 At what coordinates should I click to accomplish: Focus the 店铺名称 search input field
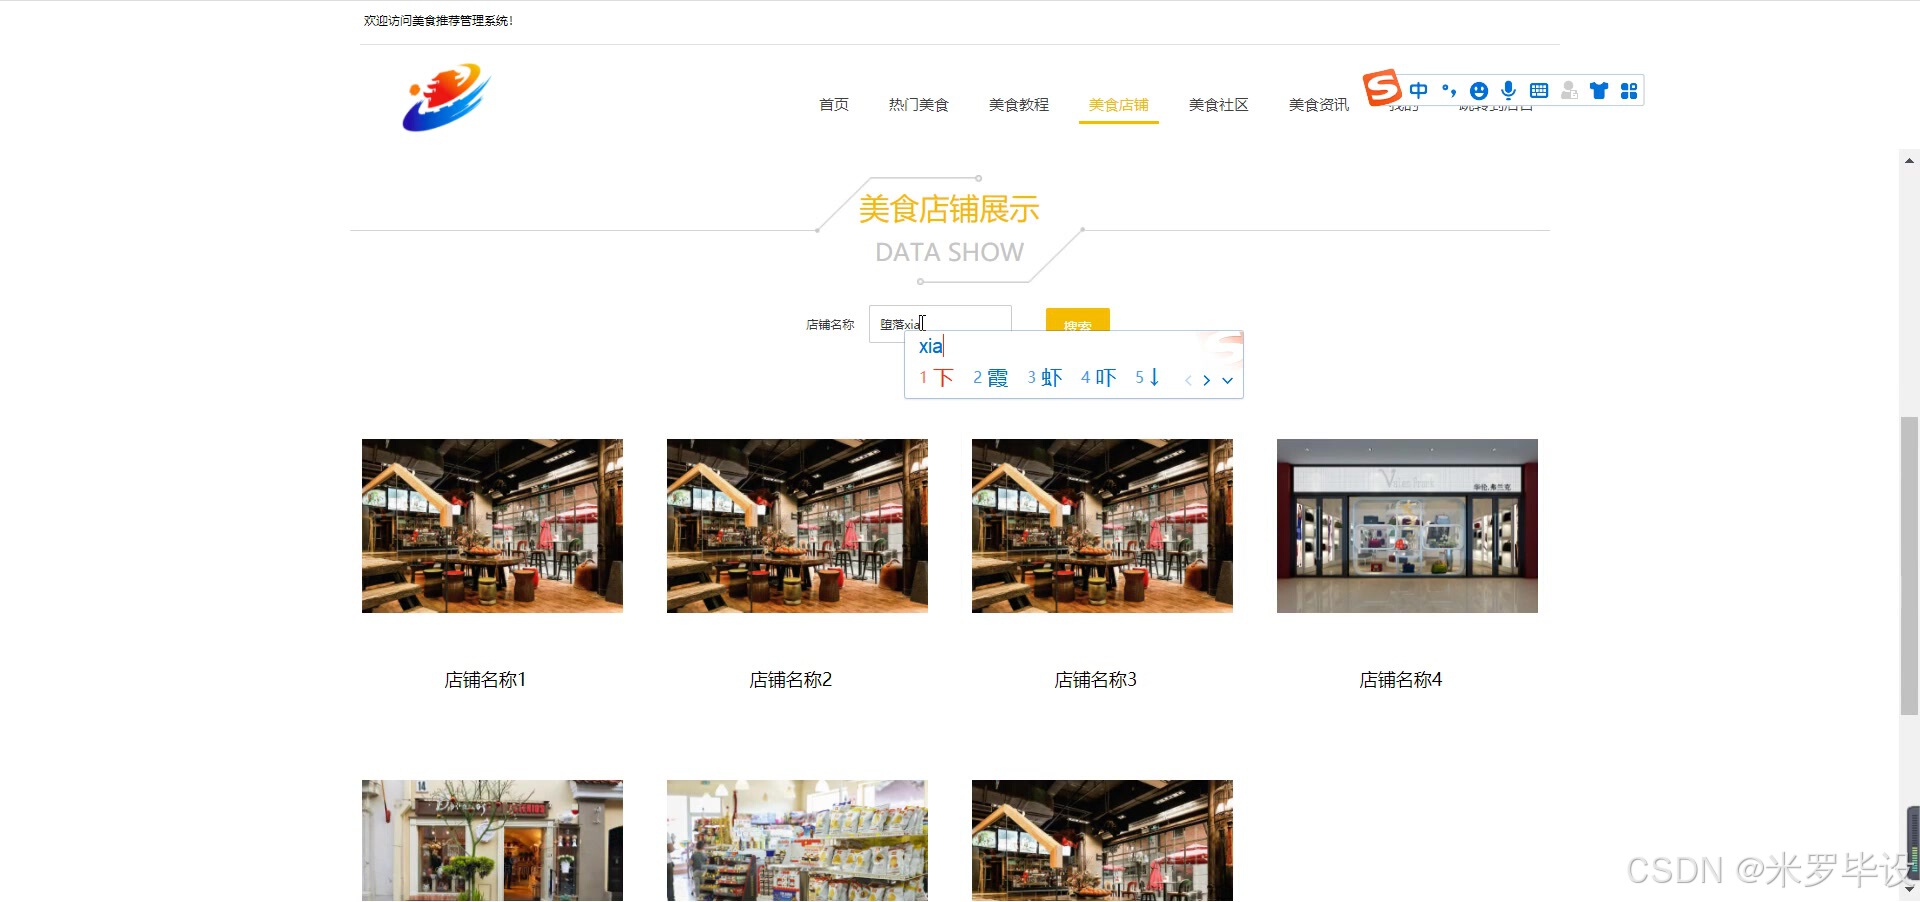pyautogui.click(x=940, y=323)
